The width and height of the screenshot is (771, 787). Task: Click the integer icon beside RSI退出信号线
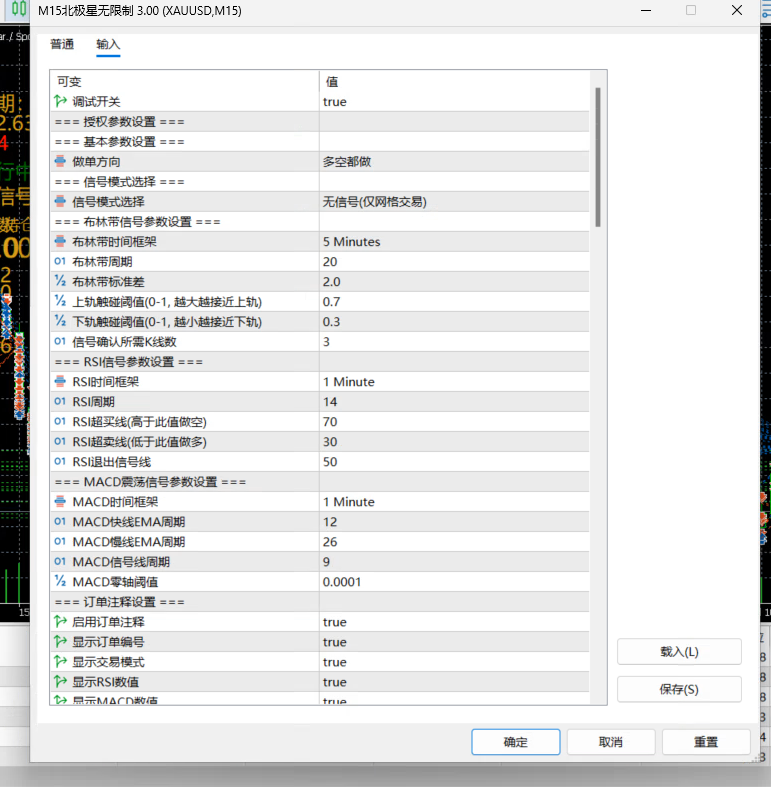60,462
